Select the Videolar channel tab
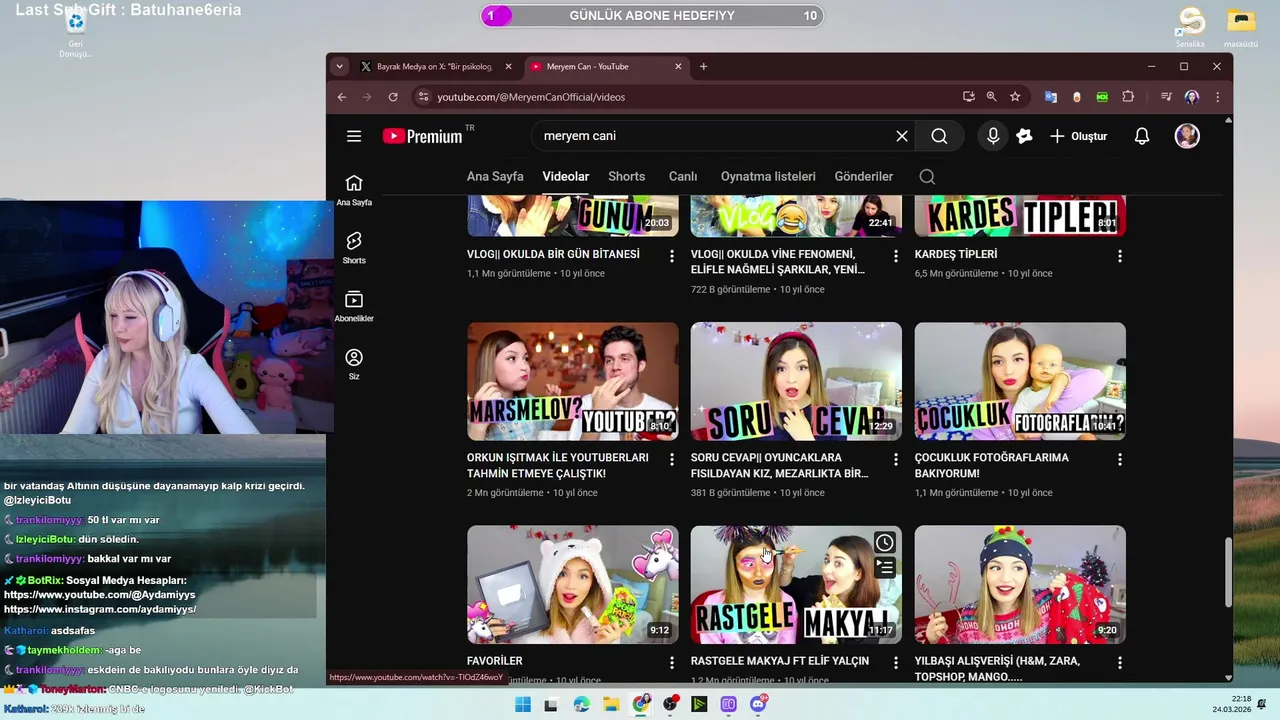Viewport: 1280px width, 720px height. [566, 176]
